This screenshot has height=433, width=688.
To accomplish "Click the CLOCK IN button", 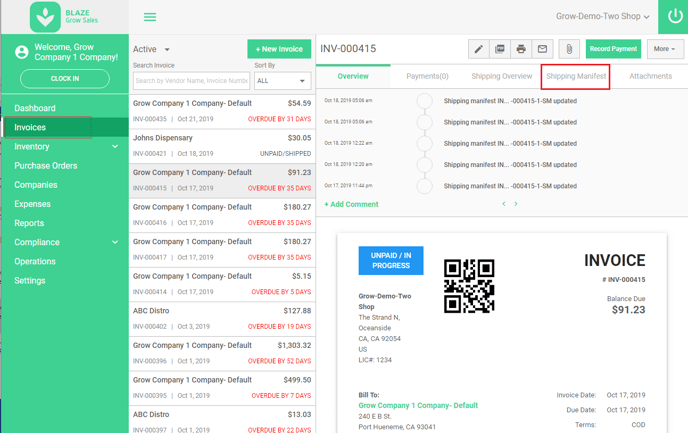I will click(x=65, y=79).
